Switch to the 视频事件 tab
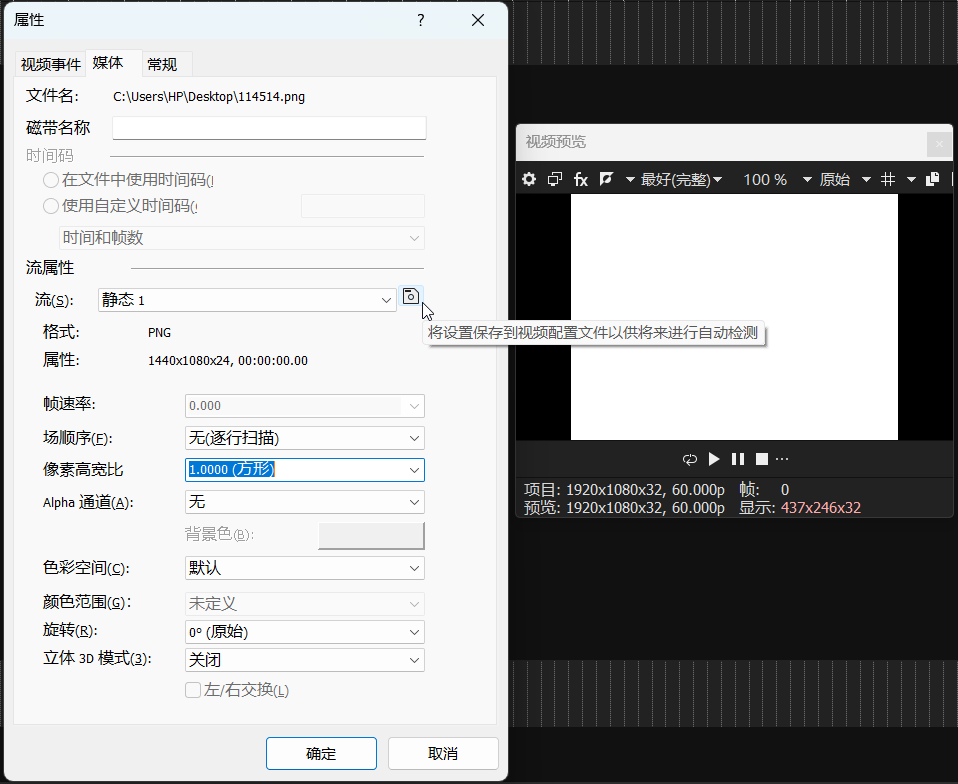Viewport: 958px width, 784px height. [x=51, y=64]
